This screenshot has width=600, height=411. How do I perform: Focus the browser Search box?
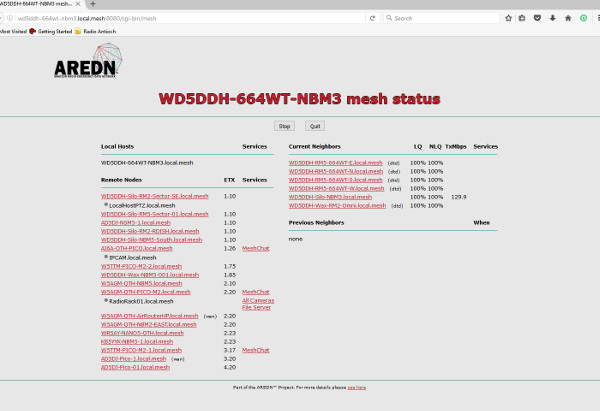coord(444,18)
